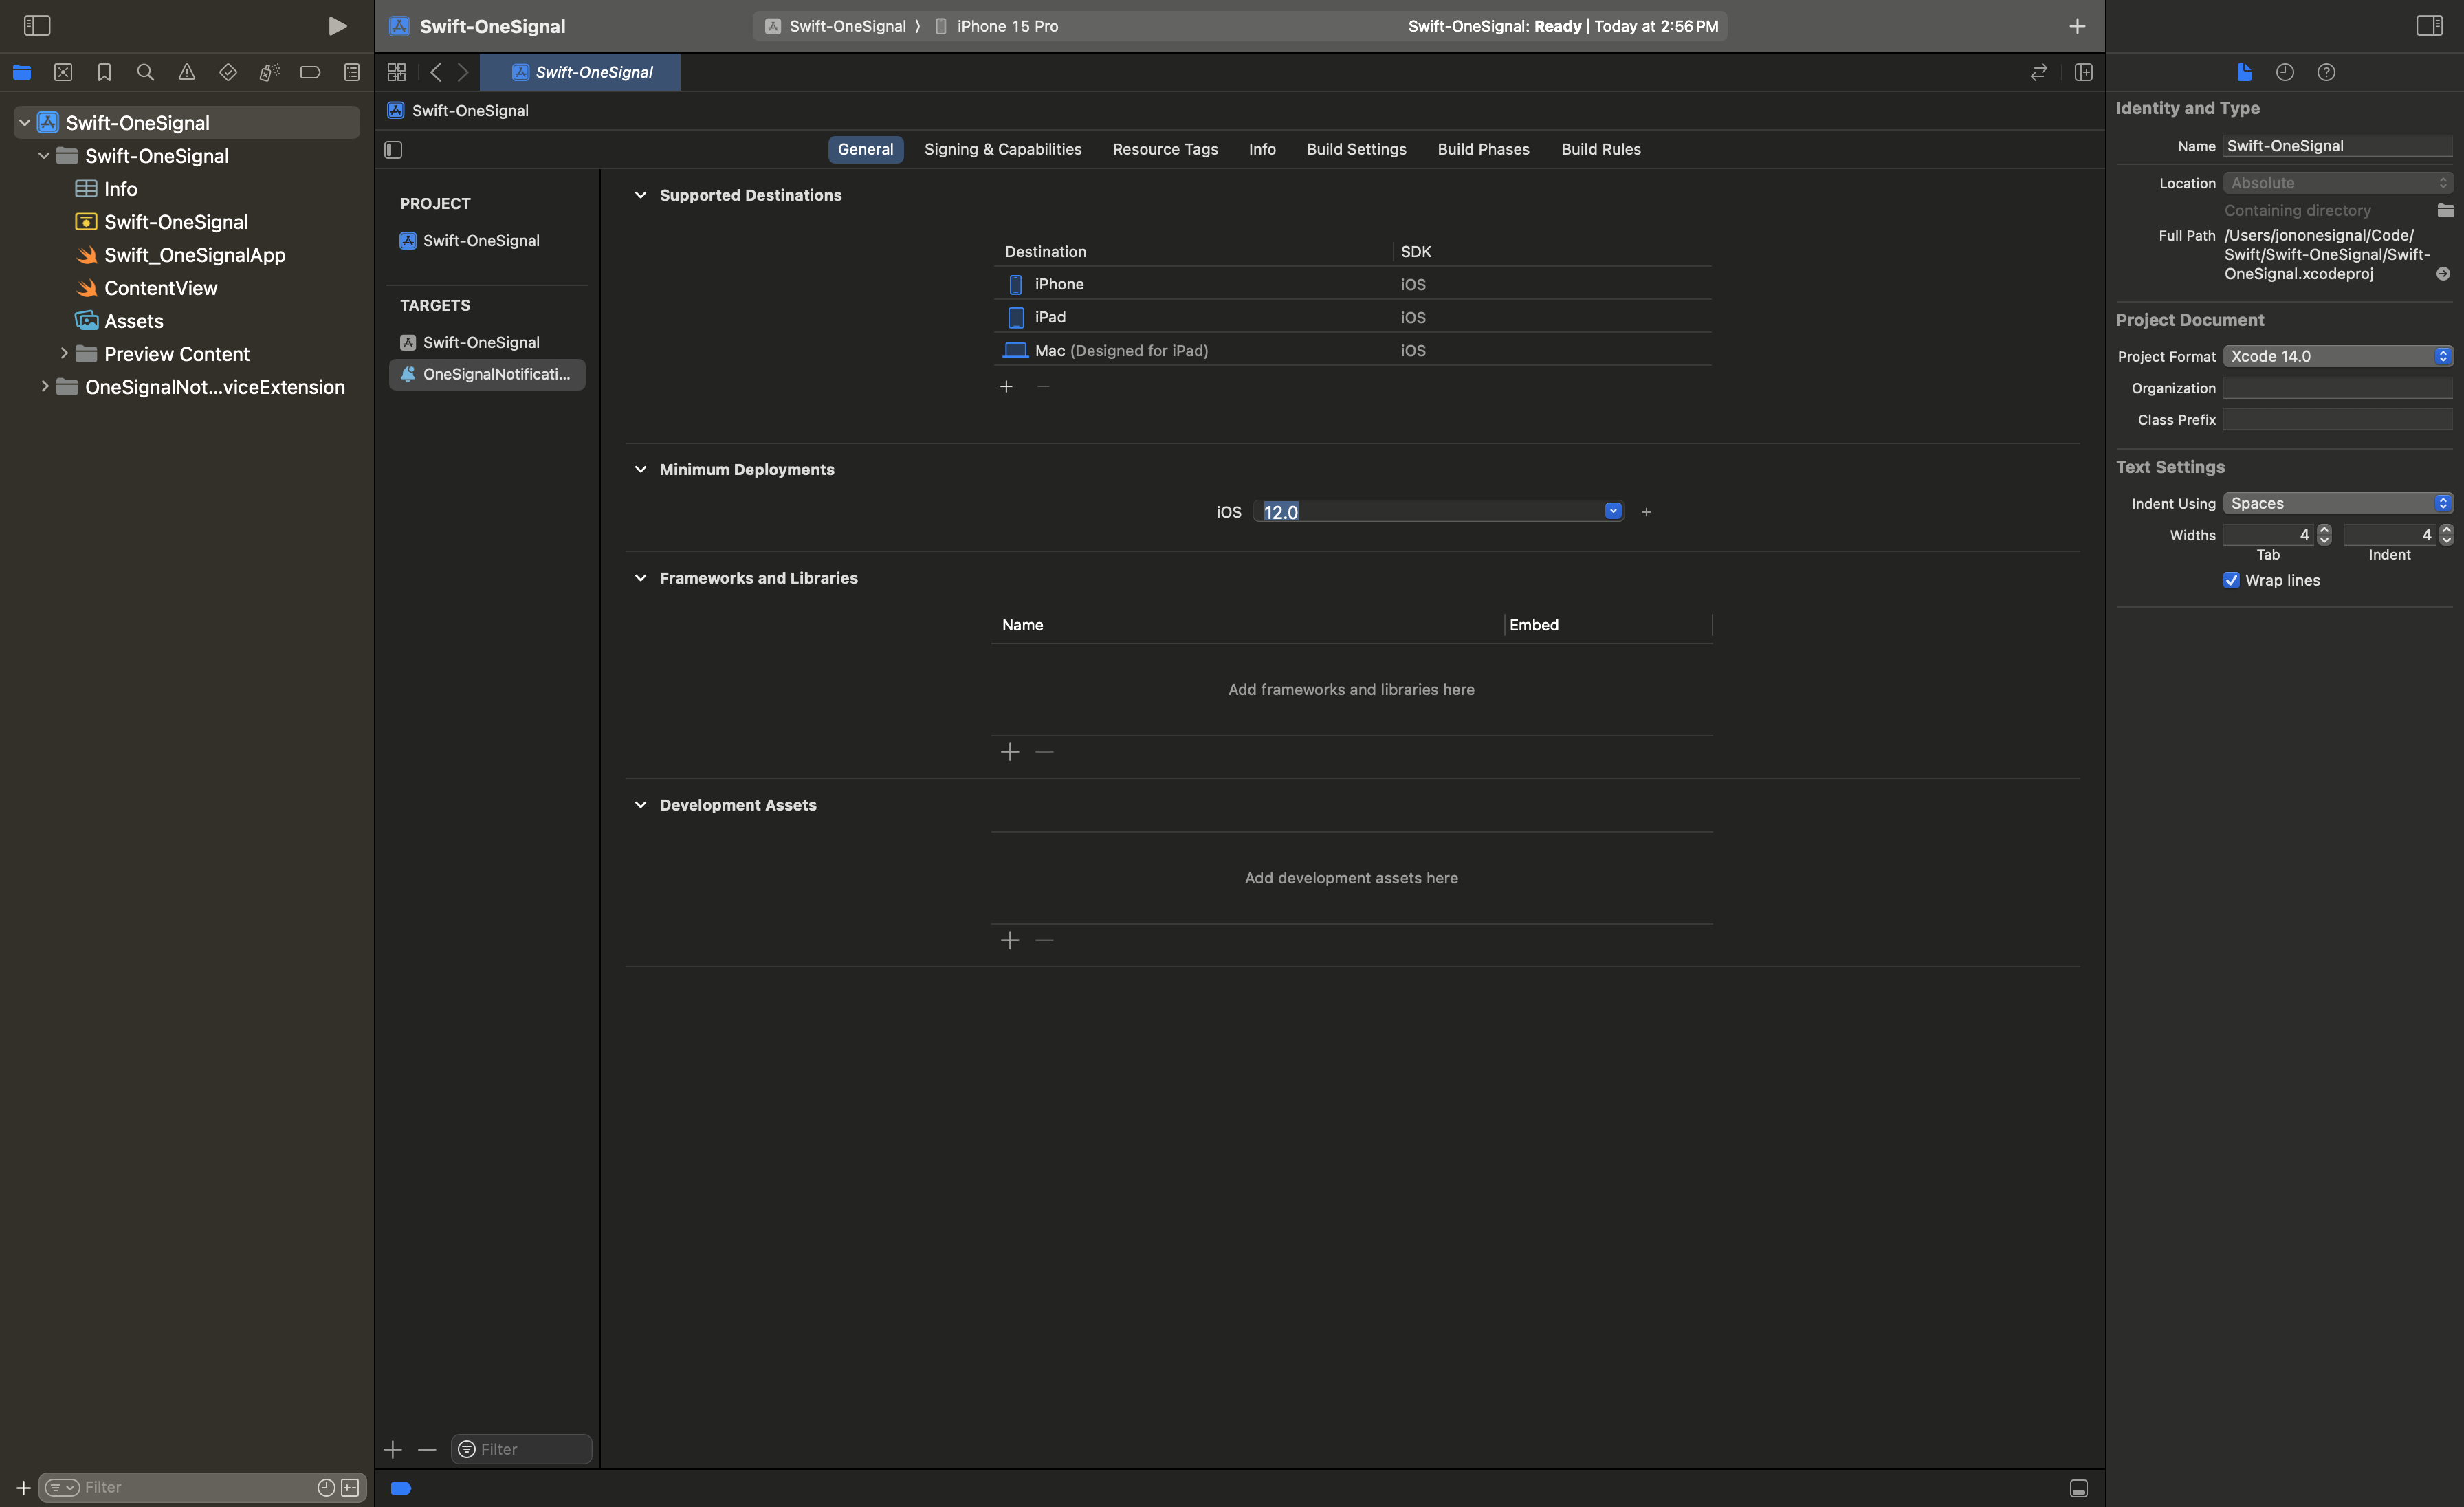The width and height of the screenshot is (2464, 1507).
Task: Switch to the General tab
Action: pyautogui.click(x=865, y=150)
